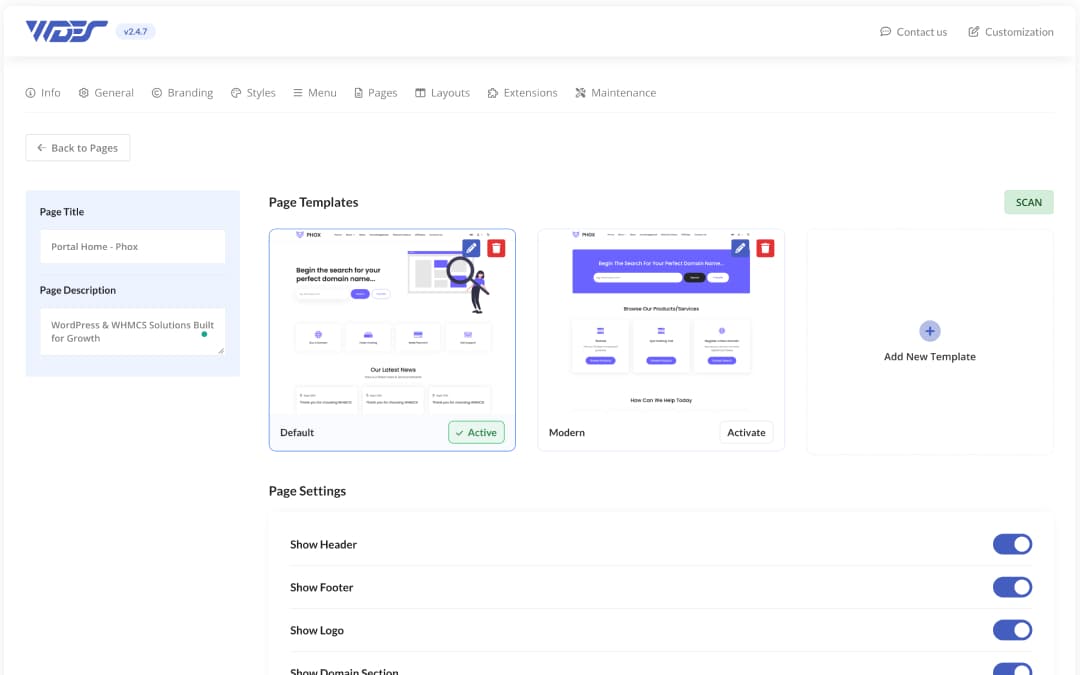Select the Modern template thumbnail
The width and height of the screenshot is (1080, 675).
pyautogui.click(x=661, y=322)
